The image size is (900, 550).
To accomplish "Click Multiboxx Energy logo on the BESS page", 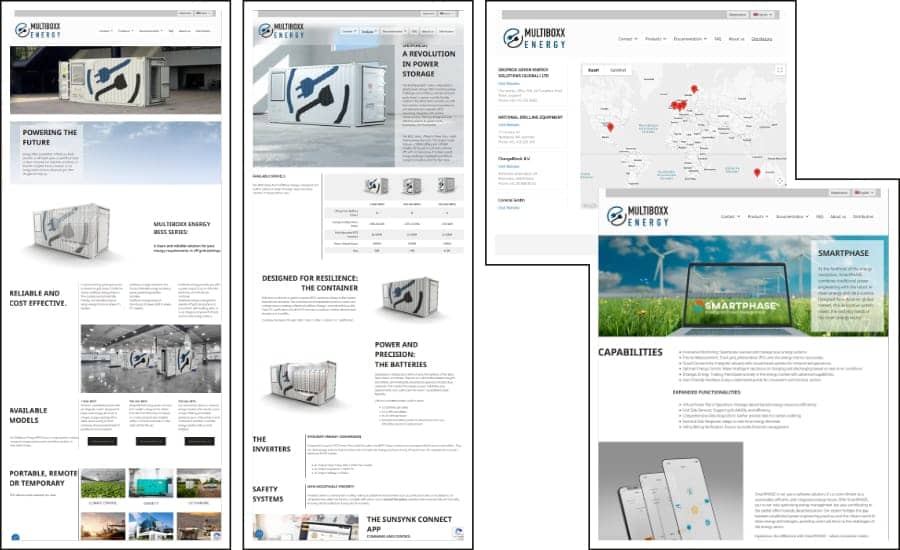I will click(281, 30).
